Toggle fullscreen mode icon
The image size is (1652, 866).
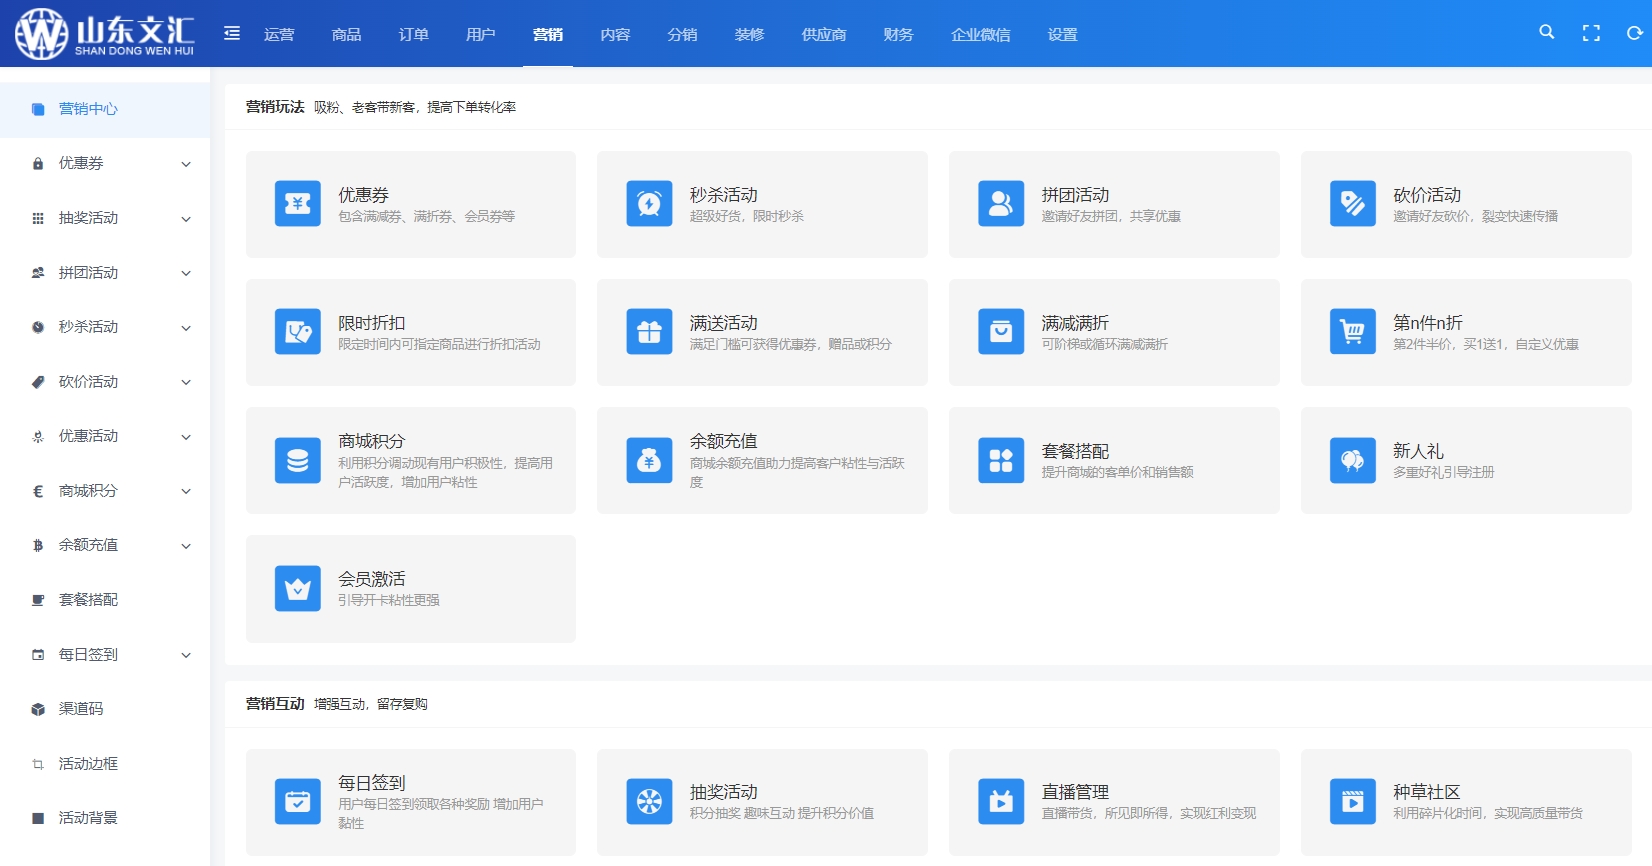click(1591, 33)
